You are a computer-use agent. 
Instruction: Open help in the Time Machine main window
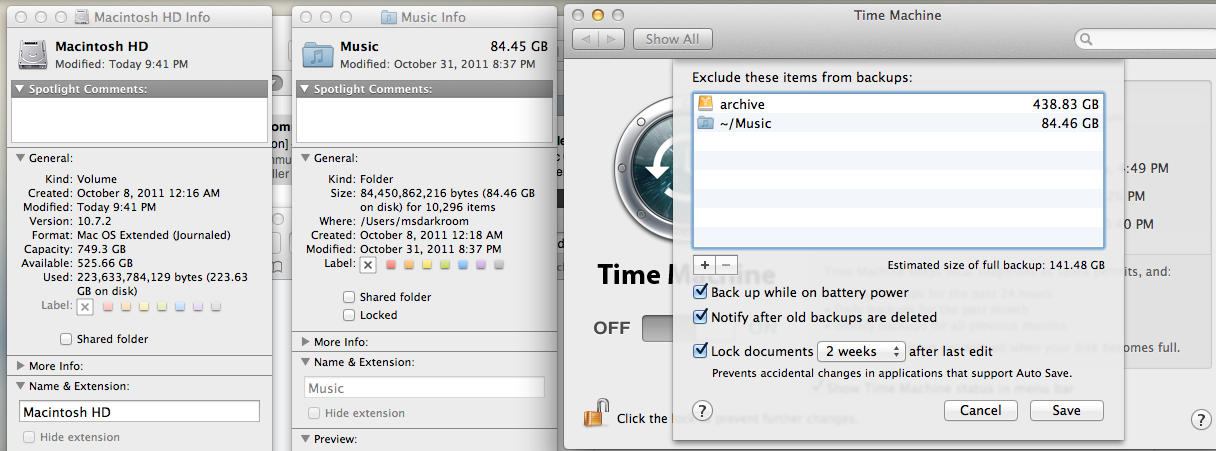click(x=1201, y=420)
